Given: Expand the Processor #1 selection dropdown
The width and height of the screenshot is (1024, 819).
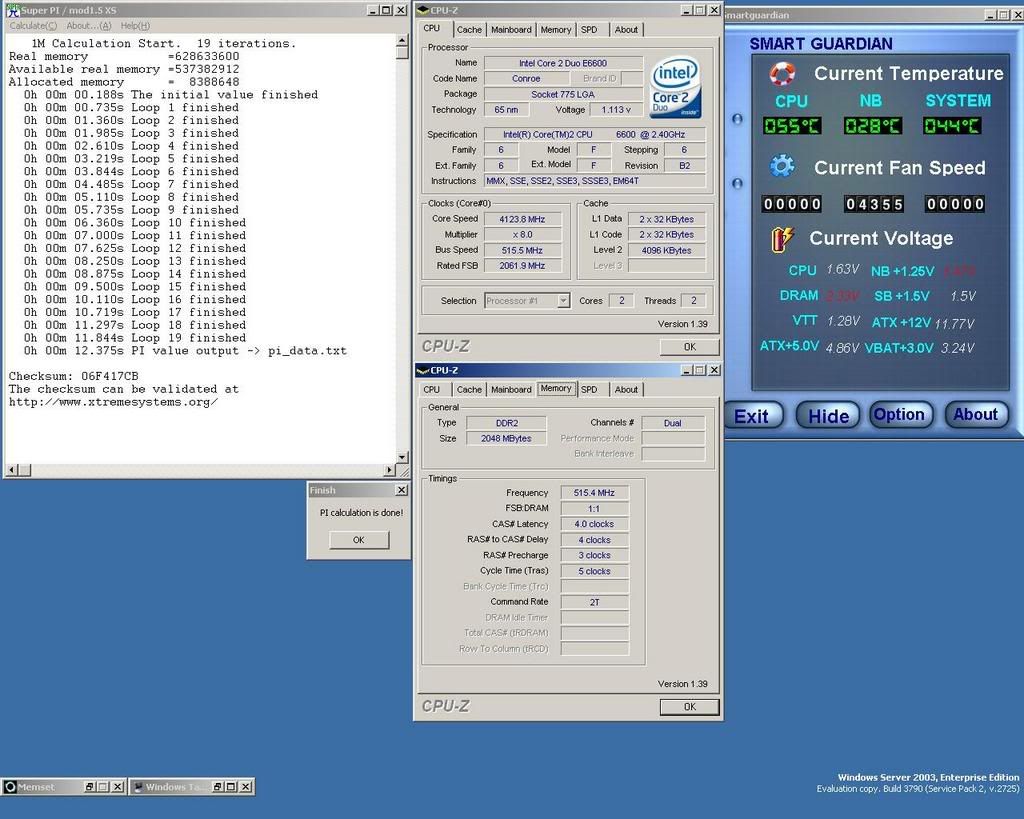Looking at the screenshot, I should (564, 301).
